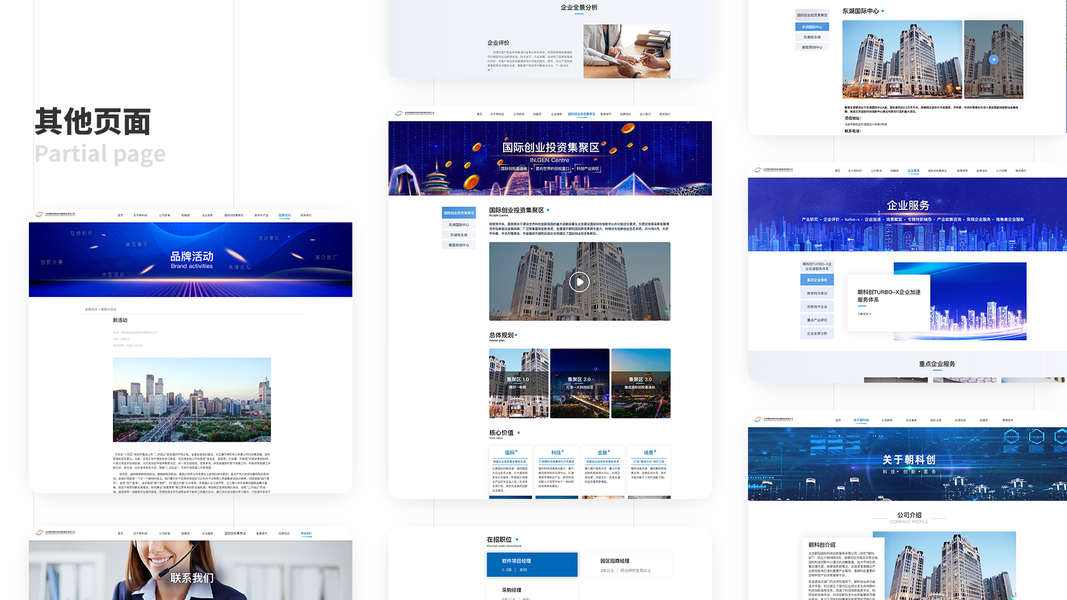The image size is (1067, 600).
Task: Click the 在招职位 section heading
Action: point(499,539)
